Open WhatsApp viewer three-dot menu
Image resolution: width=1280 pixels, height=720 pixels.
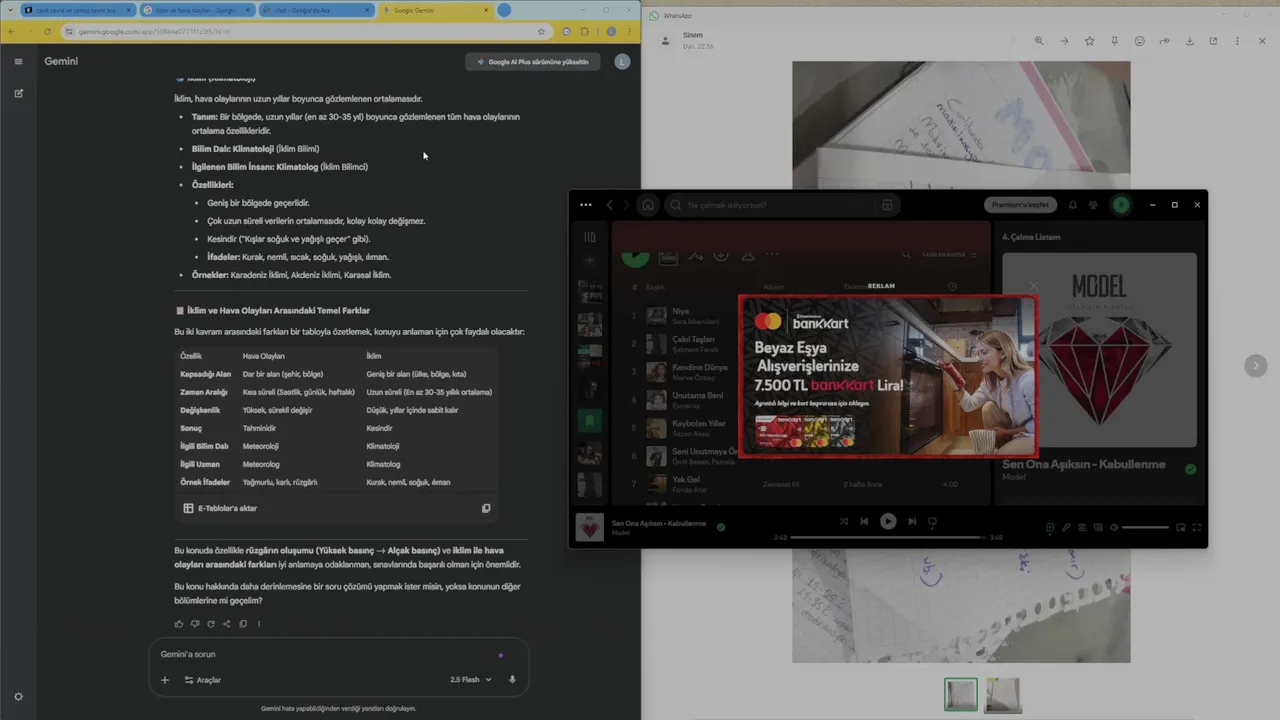point(1238,41)
